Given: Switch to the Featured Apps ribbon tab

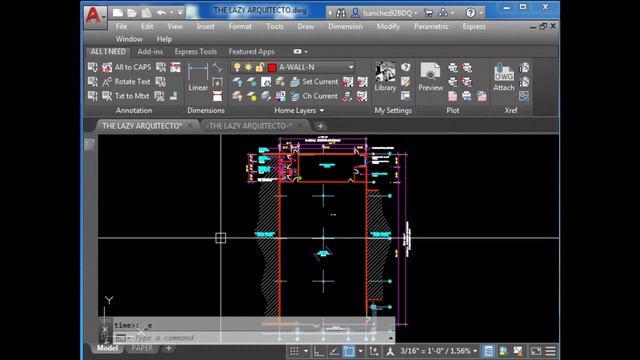Looking at the screenshot, I should point(251,51).
